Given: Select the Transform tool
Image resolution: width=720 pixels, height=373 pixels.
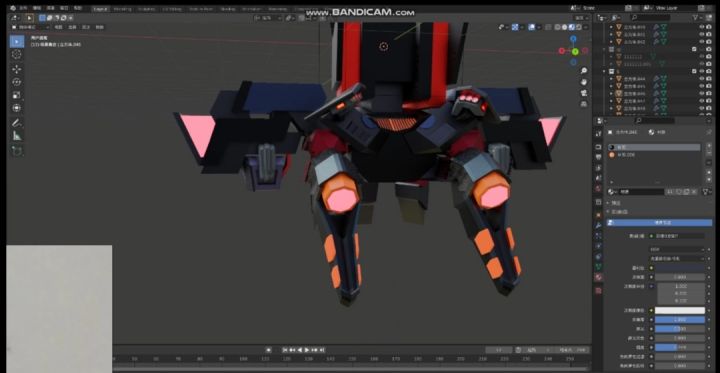Looking at the screenshot, I should coord(17,108).
